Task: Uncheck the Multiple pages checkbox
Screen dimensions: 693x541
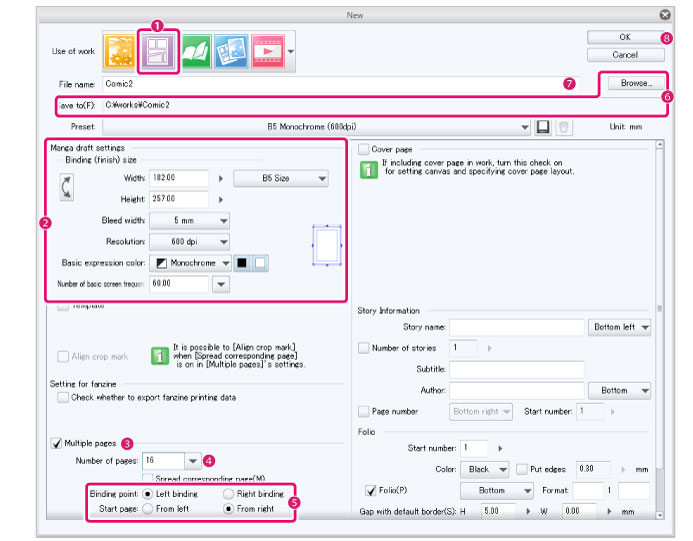Action: click(x=56, y=443)
